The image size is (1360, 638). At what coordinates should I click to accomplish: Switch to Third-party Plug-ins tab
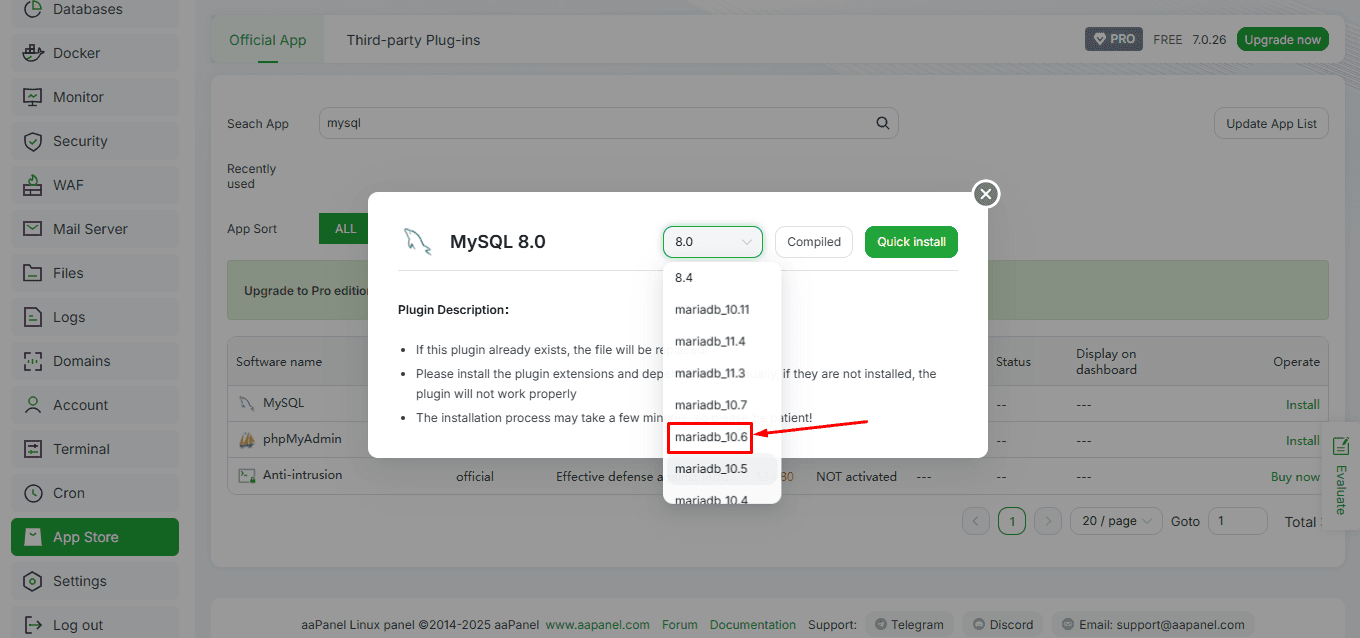pyautogui.click(x=413, y=40)
